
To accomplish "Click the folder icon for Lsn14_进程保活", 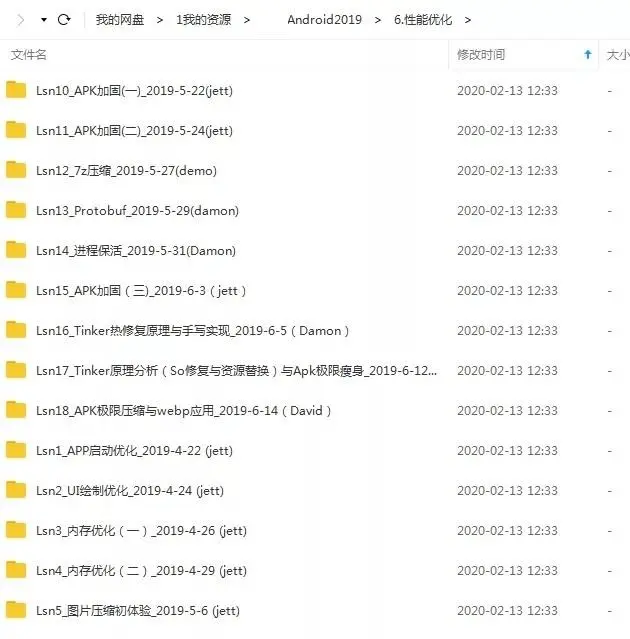I will pos(16,250).
